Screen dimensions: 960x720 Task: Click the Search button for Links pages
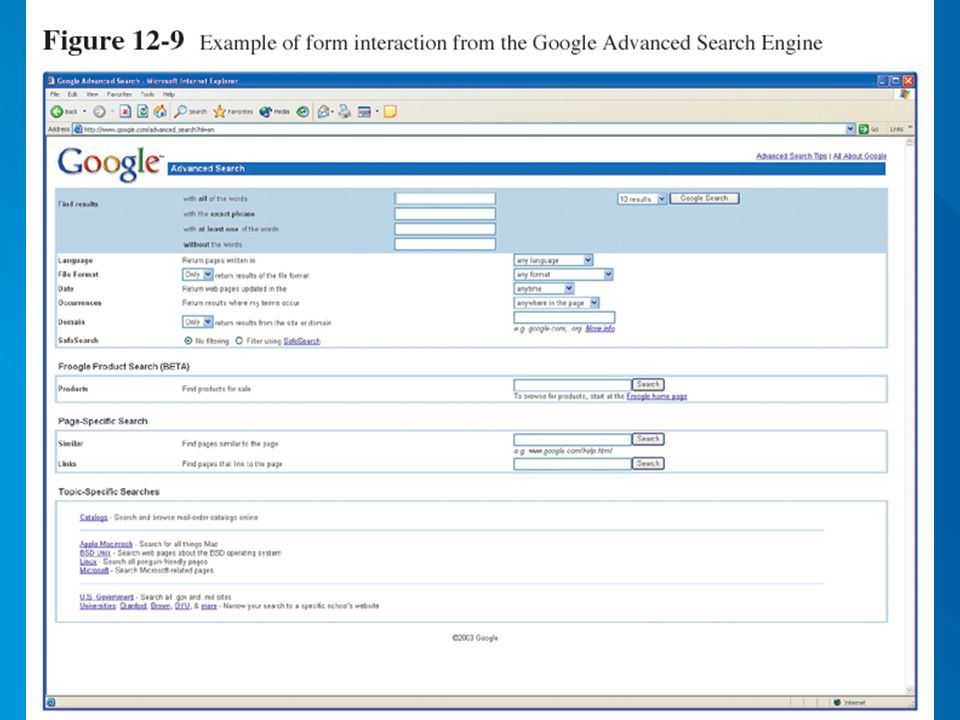(648, 463)
